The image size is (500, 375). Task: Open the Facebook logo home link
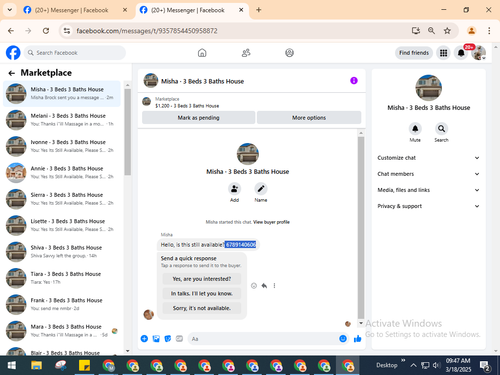(13, 53)
